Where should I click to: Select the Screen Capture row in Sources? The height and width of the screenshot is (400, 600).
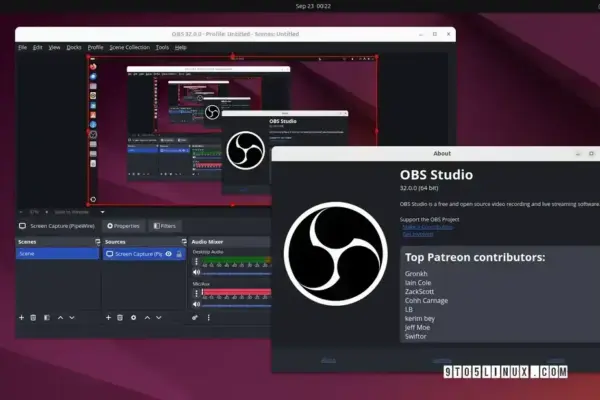click(144, 254)
